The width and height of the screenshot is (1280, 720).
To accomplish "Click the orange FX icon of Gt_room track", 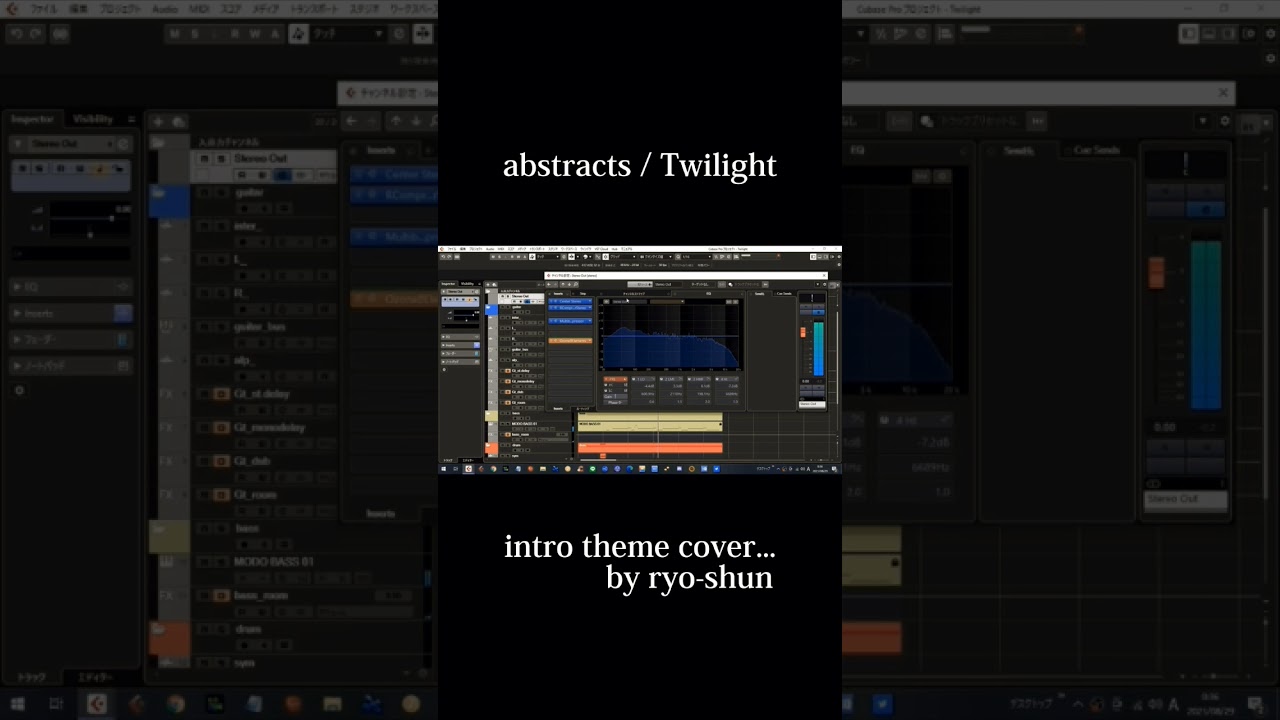I will coord(222,495).
